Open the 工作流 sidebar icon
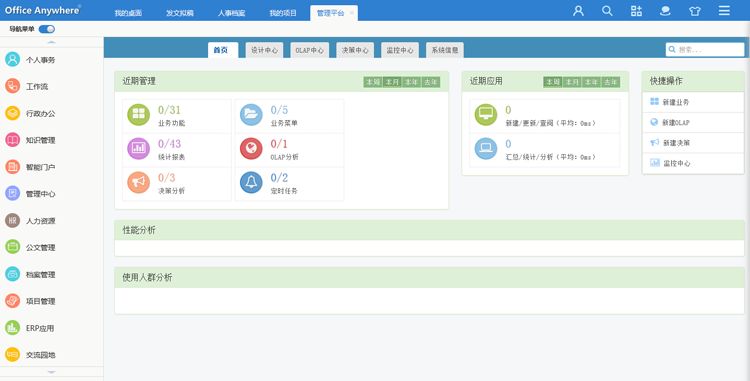 (12, 86)
